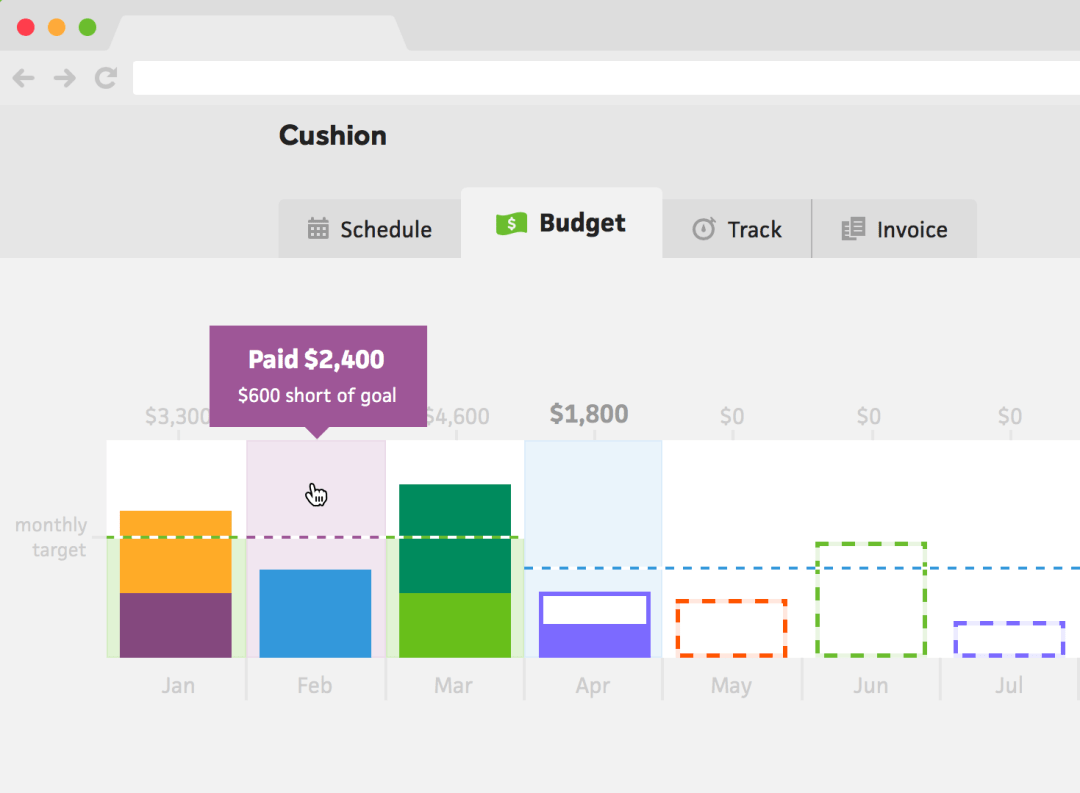
Task: Click the Jul month label
Action: pyautogui.click(x=1009, y=686)
